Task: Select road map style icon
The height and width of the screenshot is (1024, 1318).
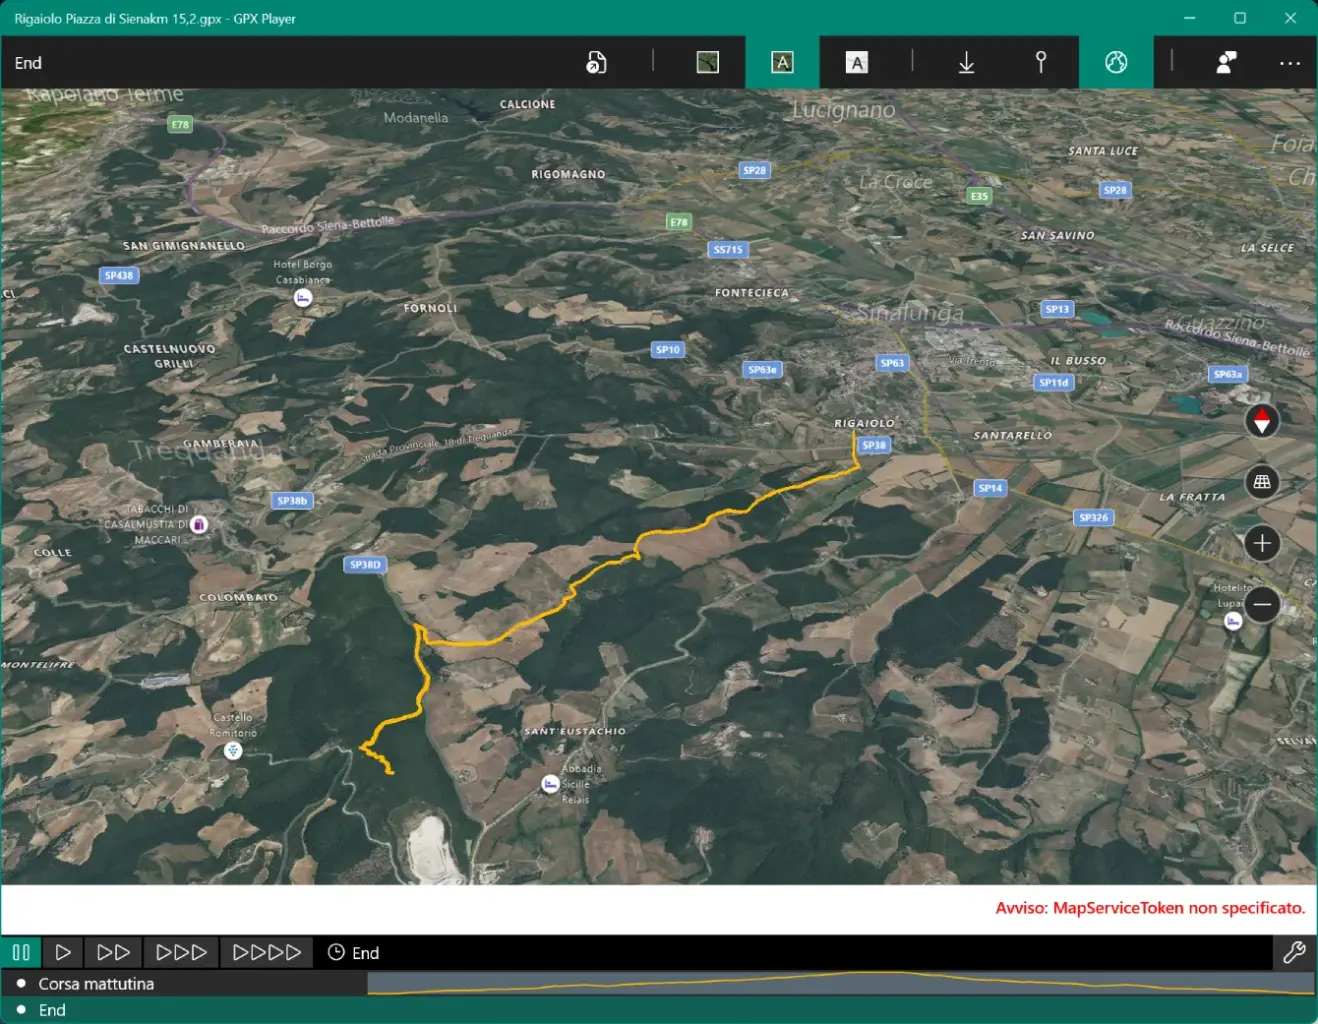Action: (857, 63)
